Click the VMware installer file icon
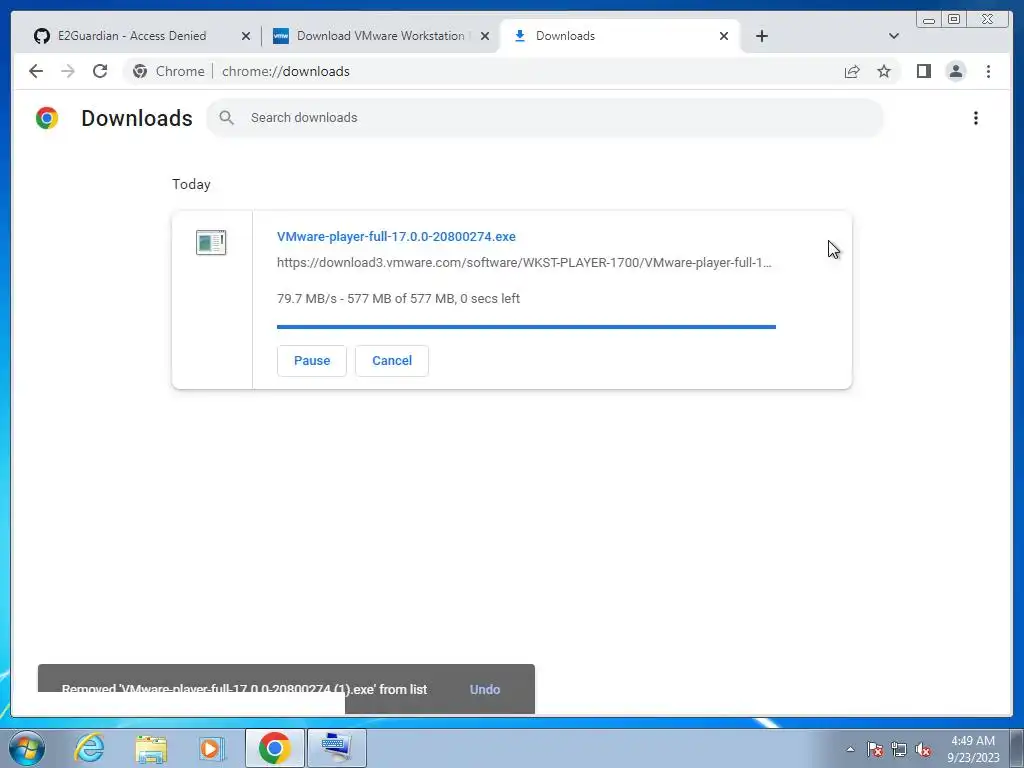The width and height of the screenshot is (1024, 768). point(211,242)
